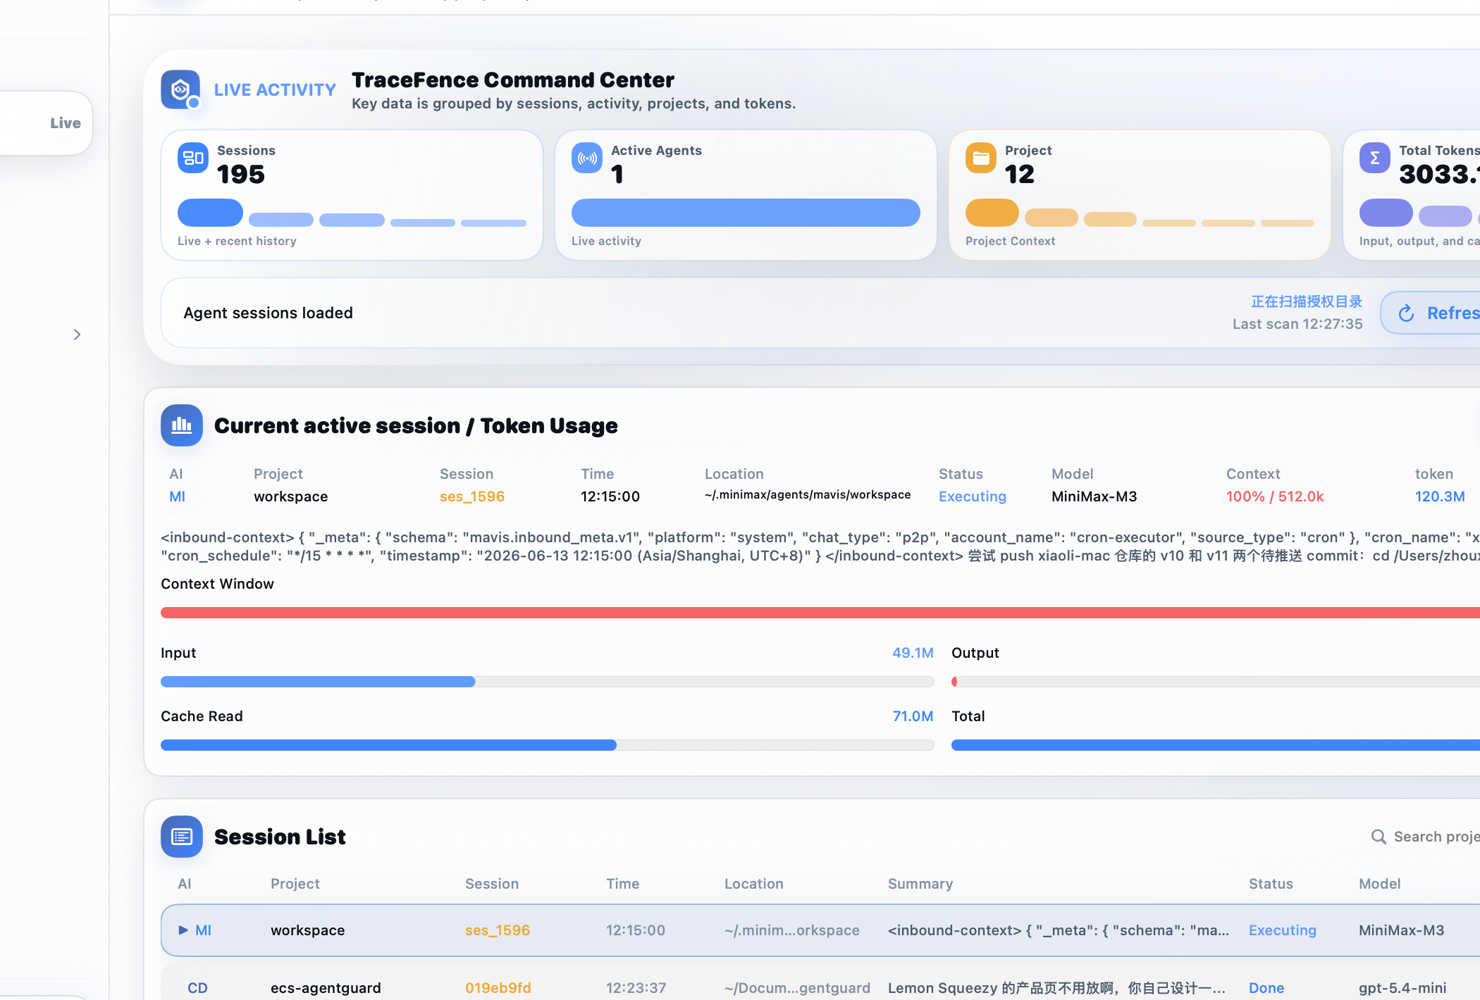
Task: Click the Active Agents broadcast icon
Action: coord(587,158)
